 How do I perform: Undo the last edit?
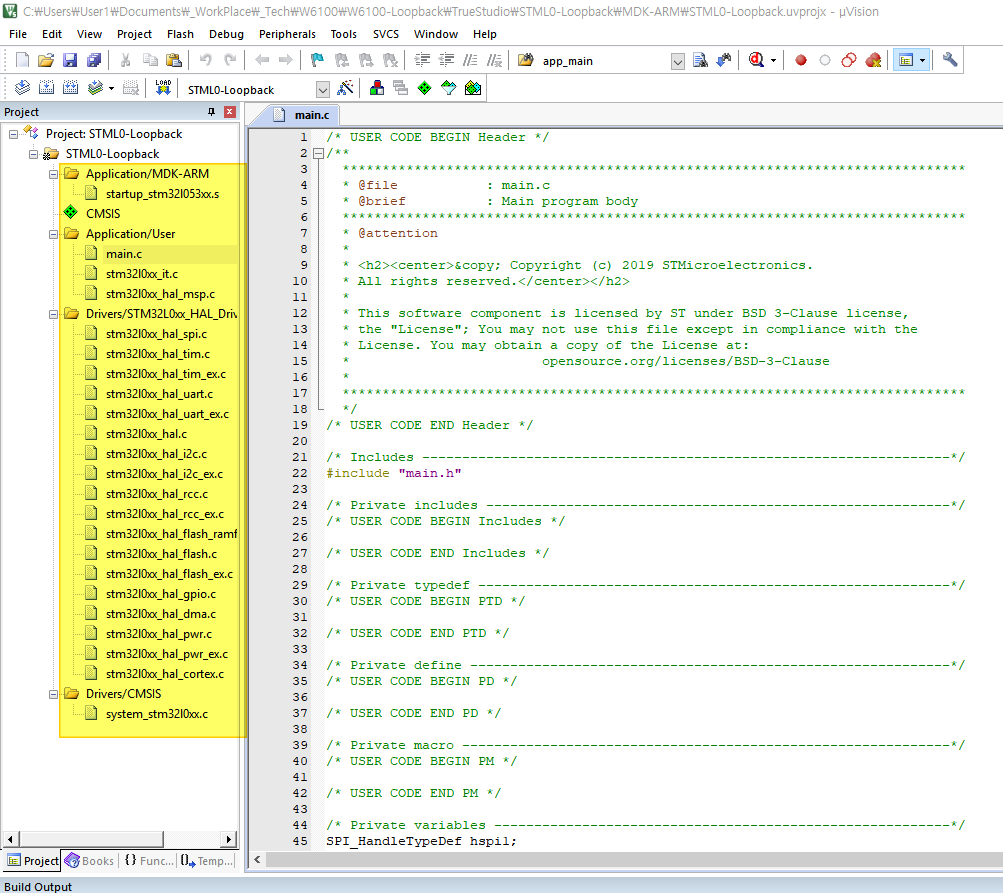(x=205, y=60)
